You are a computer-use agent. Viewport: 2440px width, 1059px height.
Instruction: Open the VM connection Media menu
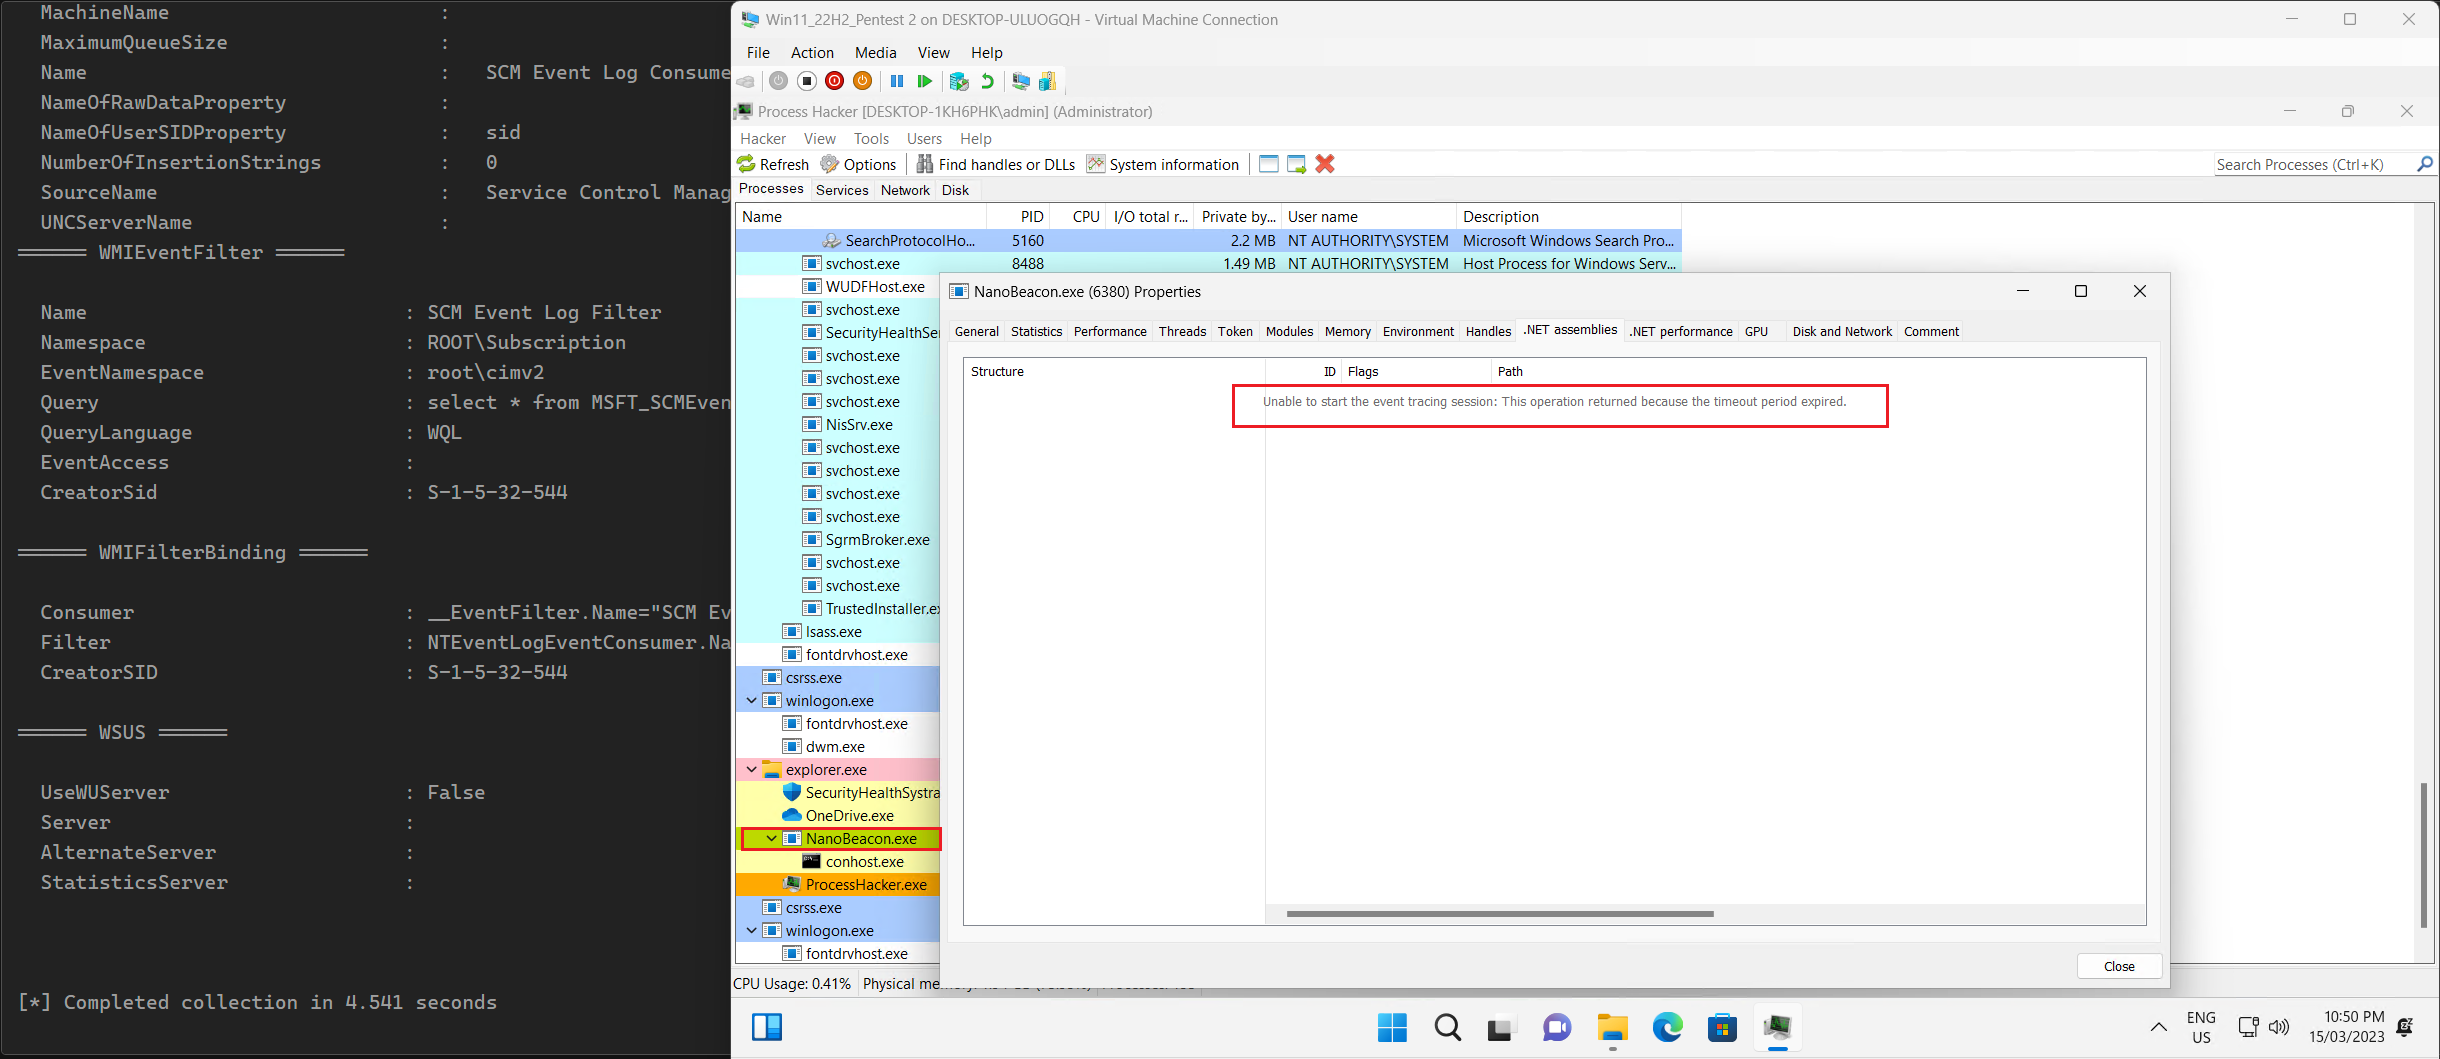875,52
